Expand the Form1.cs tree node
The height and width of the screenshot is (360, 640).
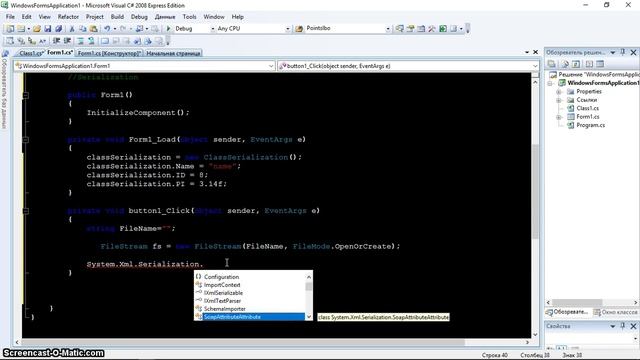coord(559,117)
